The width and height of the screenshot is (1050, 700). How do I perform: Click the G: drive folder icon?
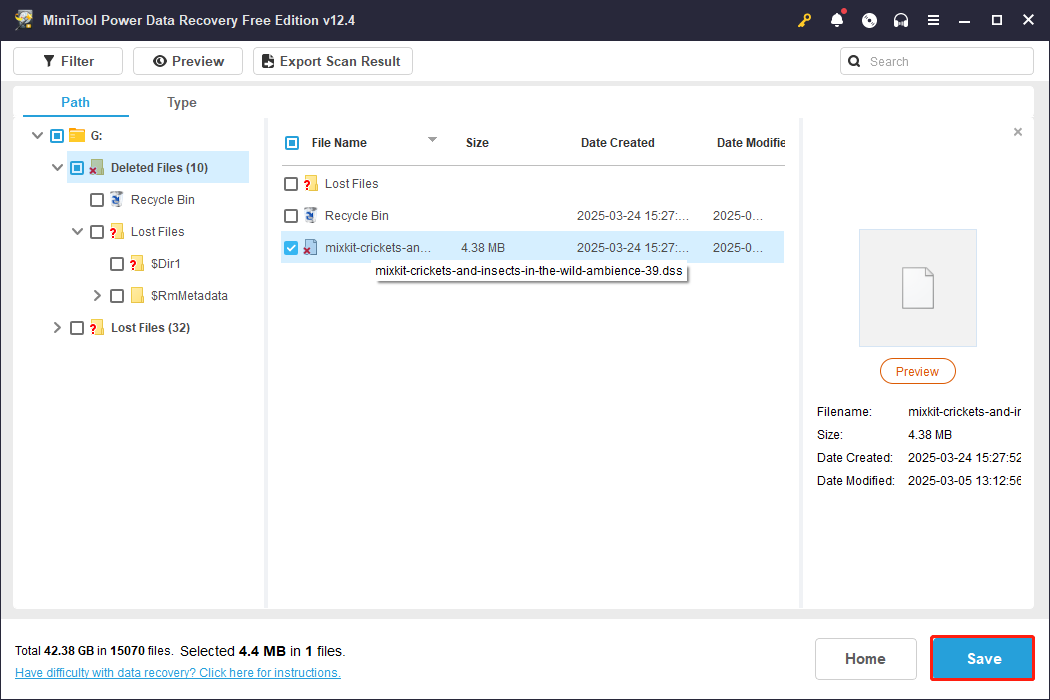(x=77, y=135)
